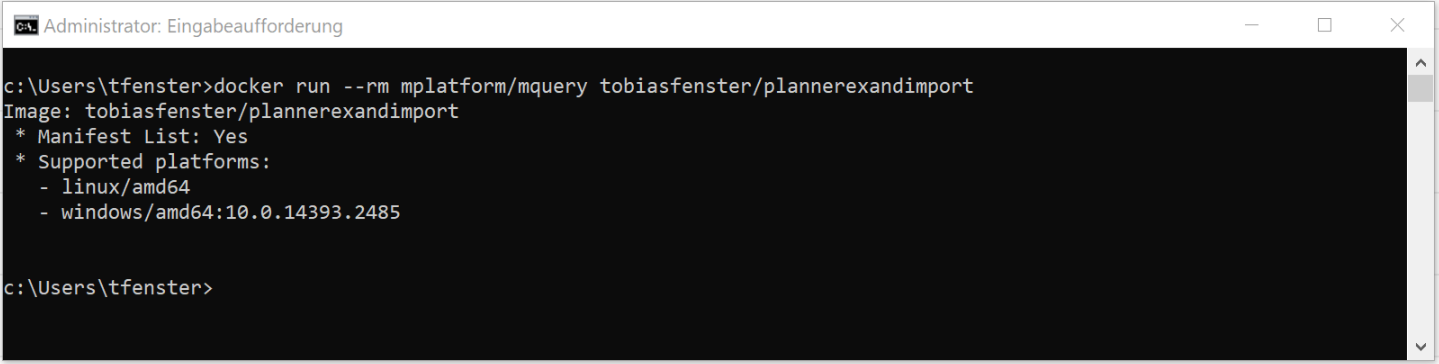Click the Manifest List: Yes line
This screenshot has width=1439, height=364.
click(131, 136)
